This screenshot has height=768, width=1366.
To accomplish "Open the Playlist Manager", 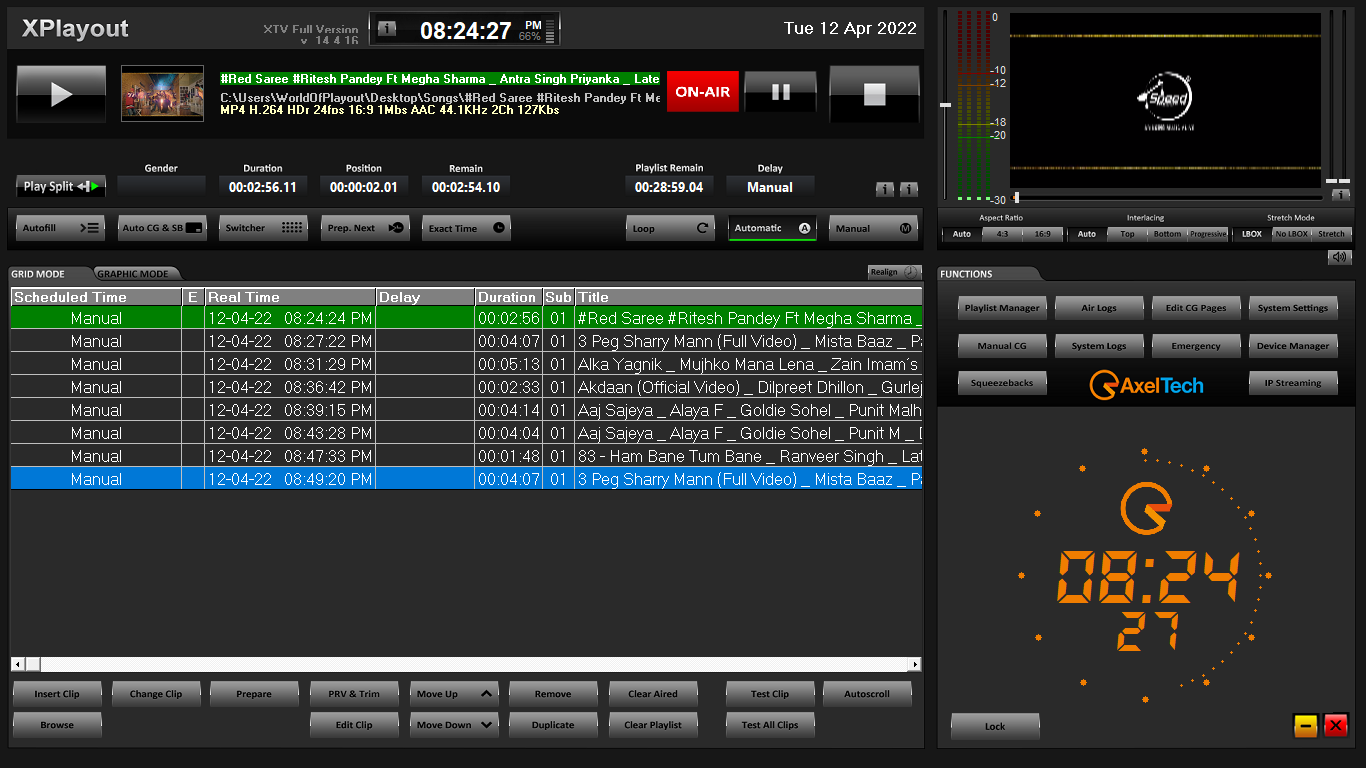I will coord(1002,308).
